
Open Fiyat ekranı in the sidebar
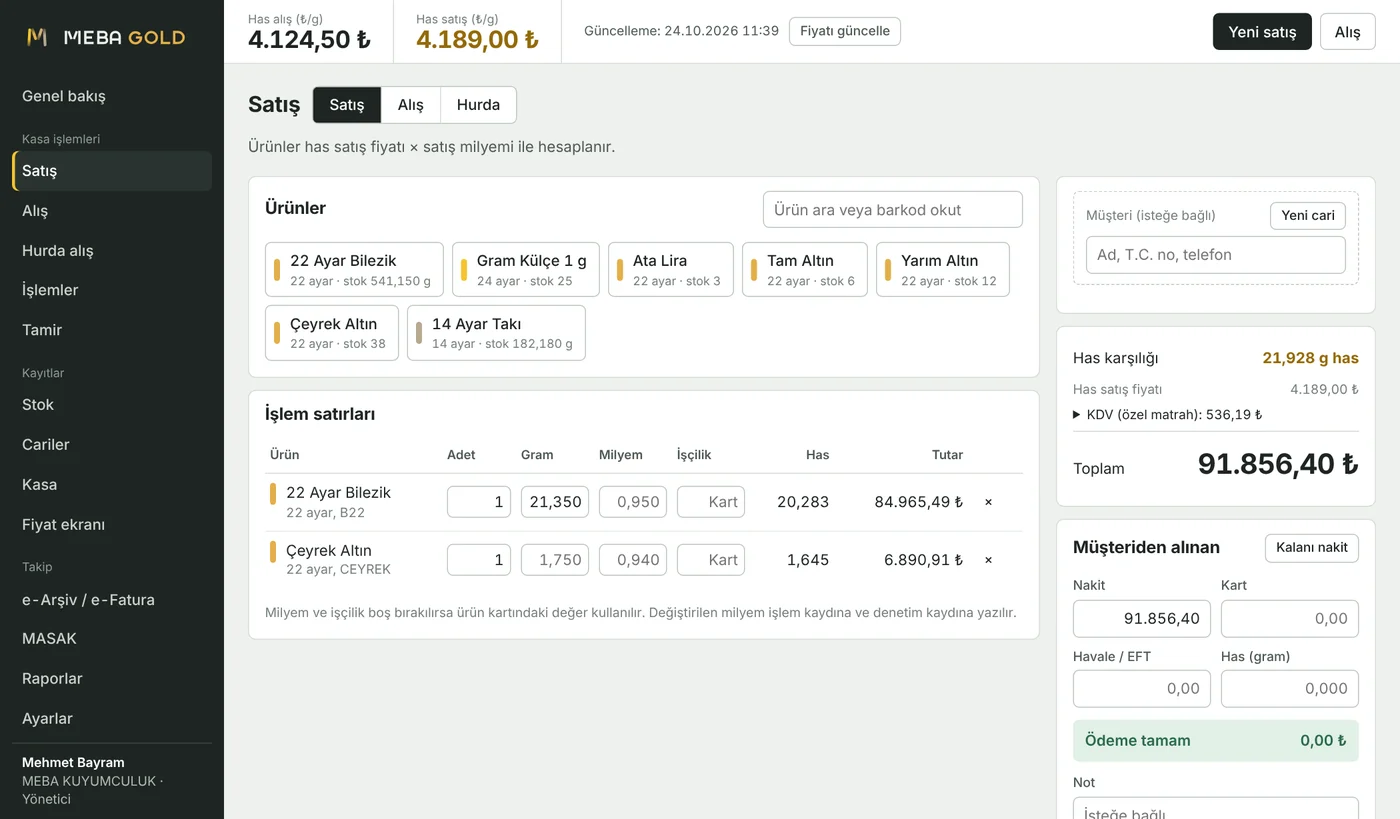tap(112, 525)
